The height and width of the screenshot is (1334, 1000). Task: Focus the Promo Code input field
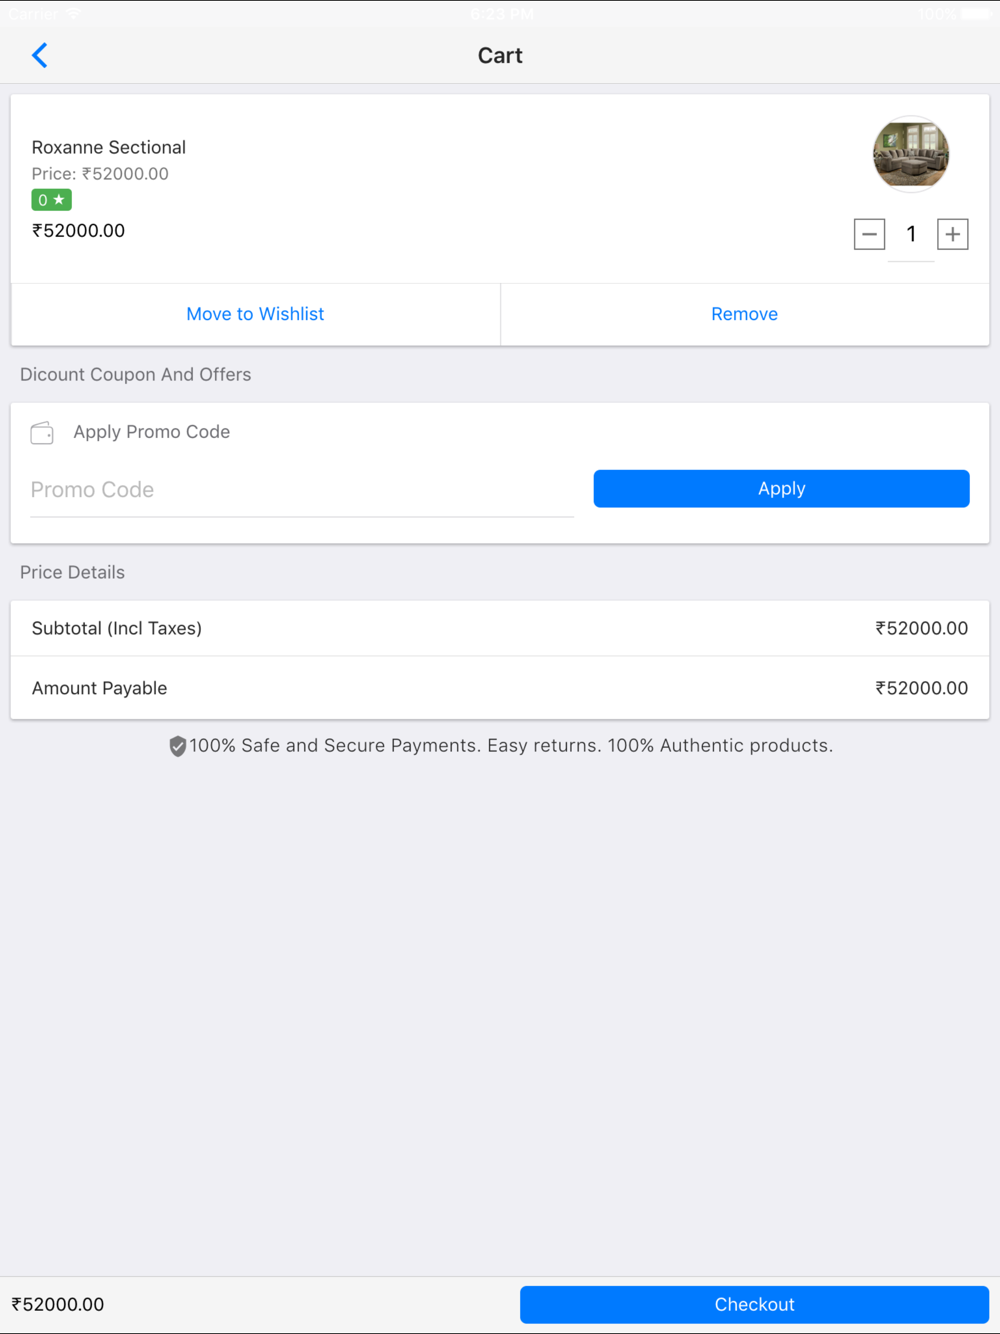pos(302,490)
